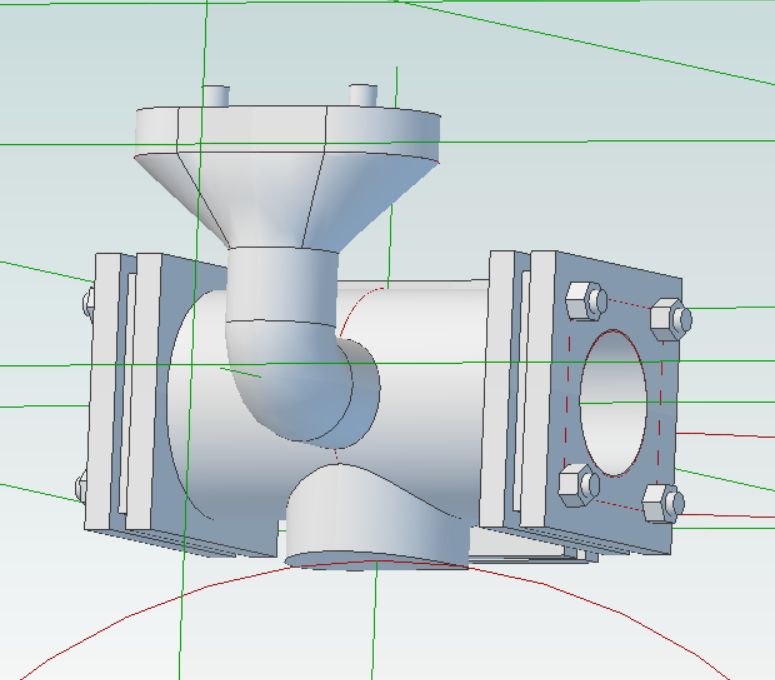Select the circular bore in the right flange
Screen dimensions: 775x680
(615, 402)
